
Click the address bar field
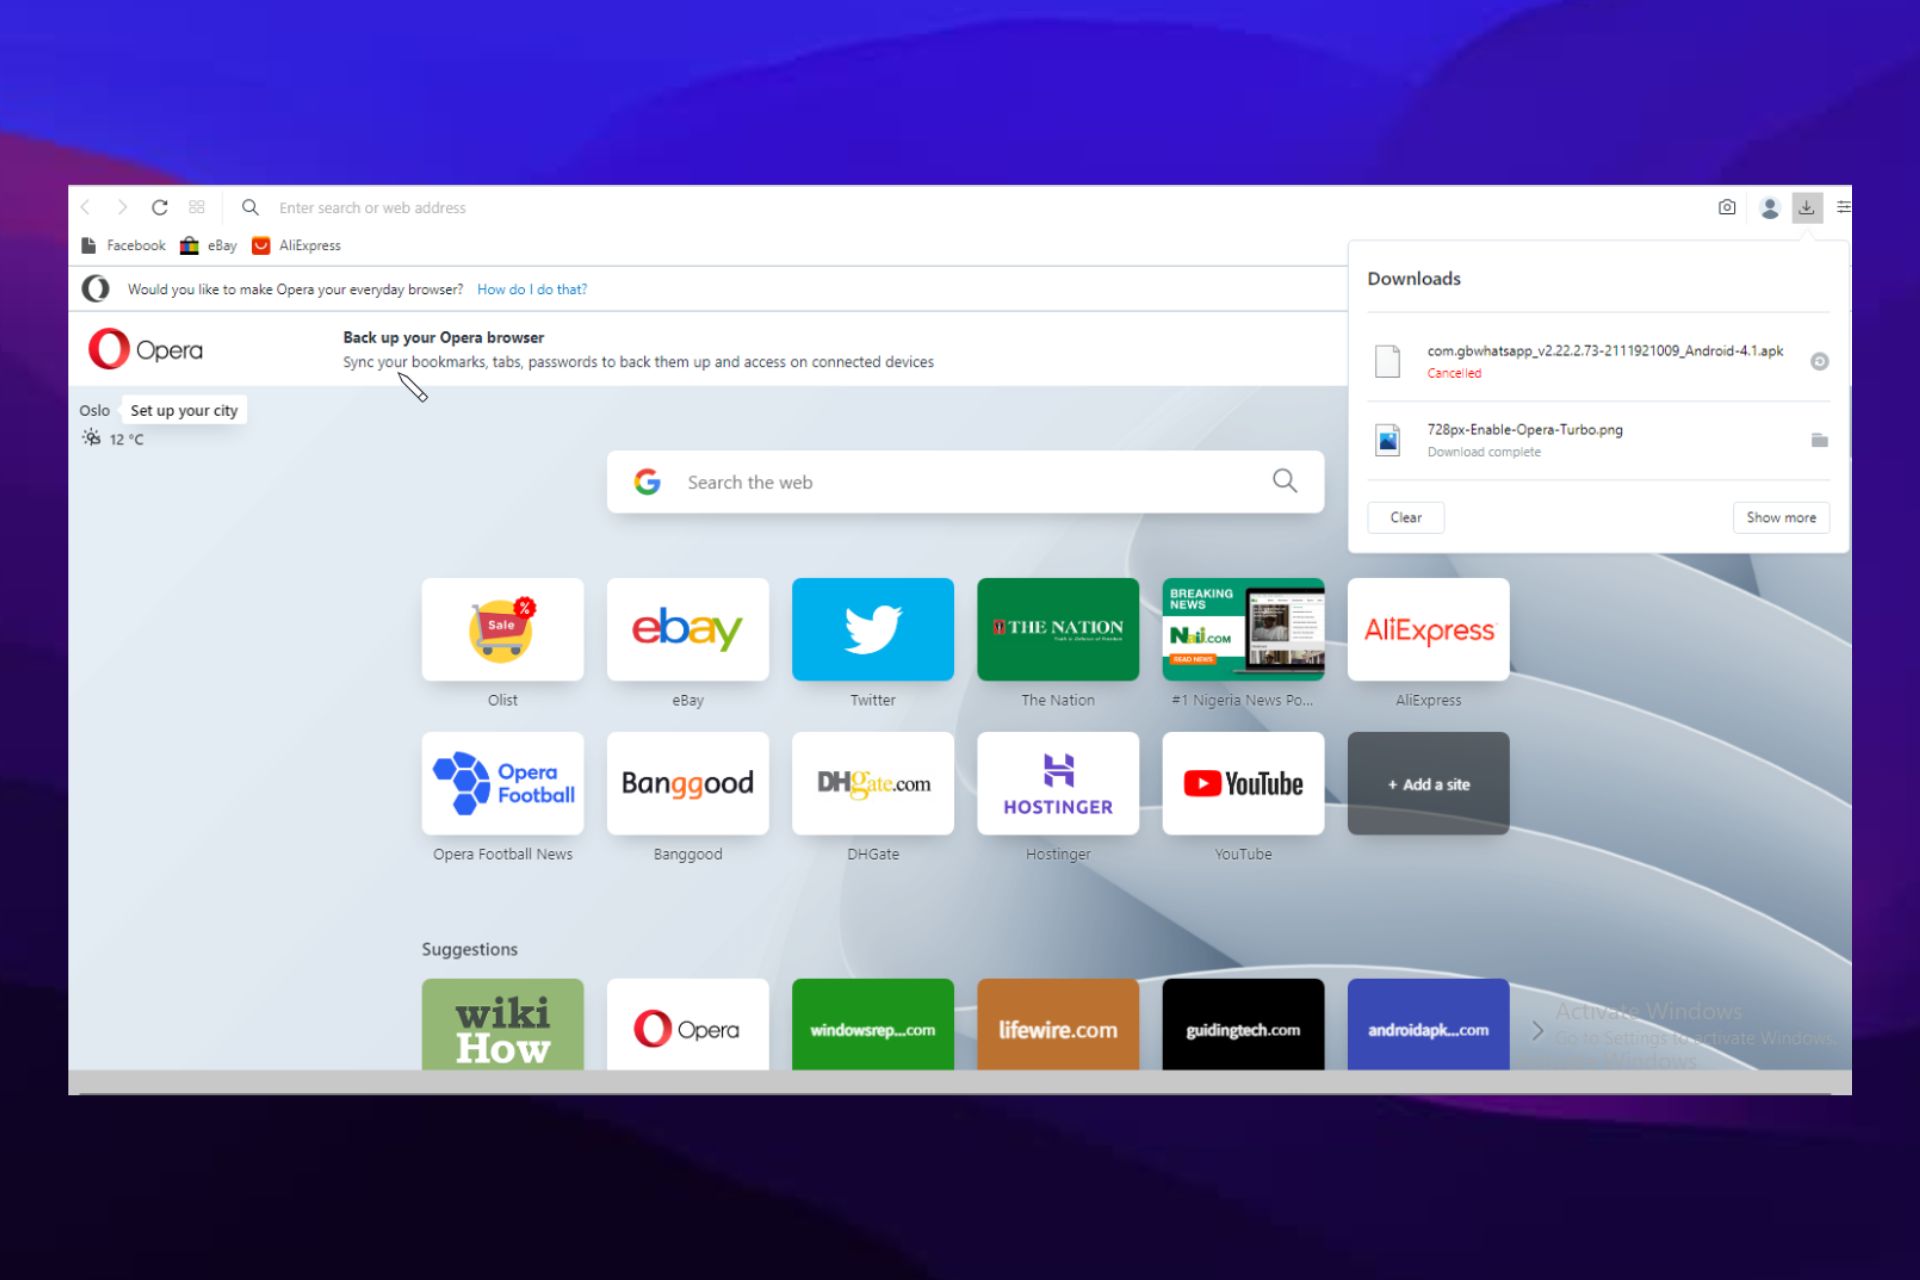980,207
